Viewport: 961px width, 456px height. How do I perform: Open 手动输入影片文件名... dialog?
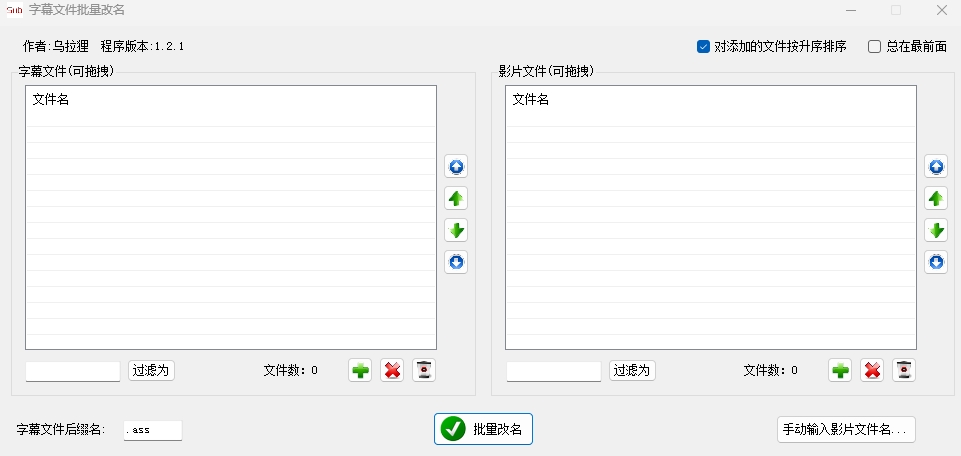pyautogui.click(x=846, y=430)
